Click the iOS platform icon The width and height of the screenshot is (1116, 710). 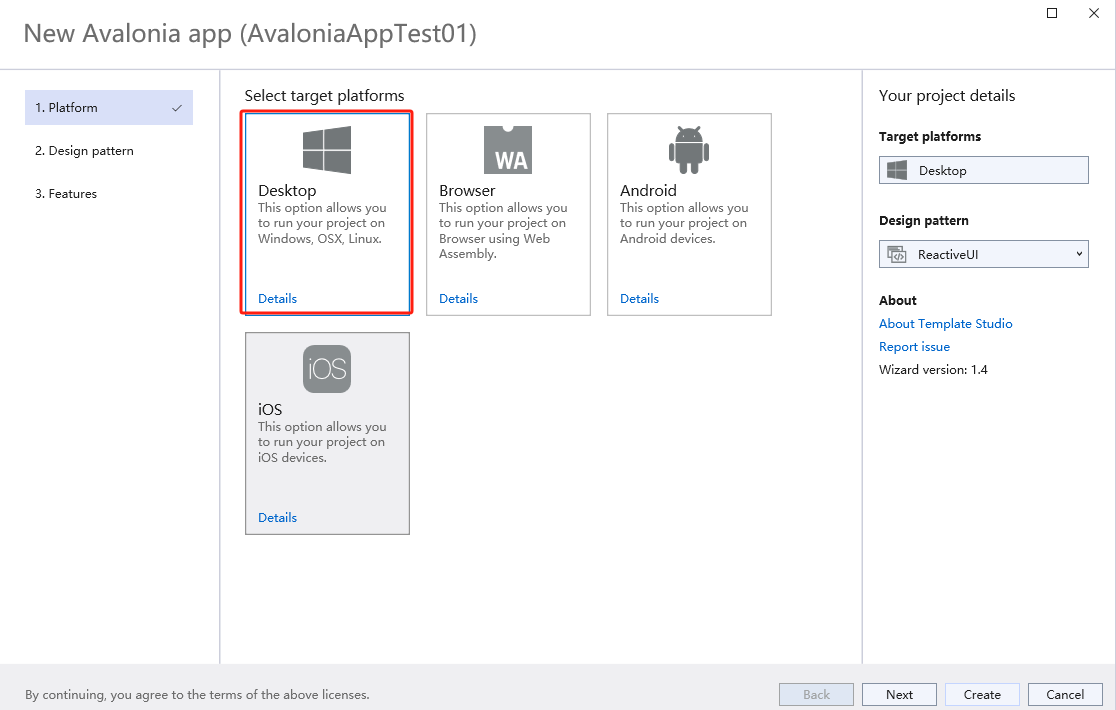click(x=327, y=369)
